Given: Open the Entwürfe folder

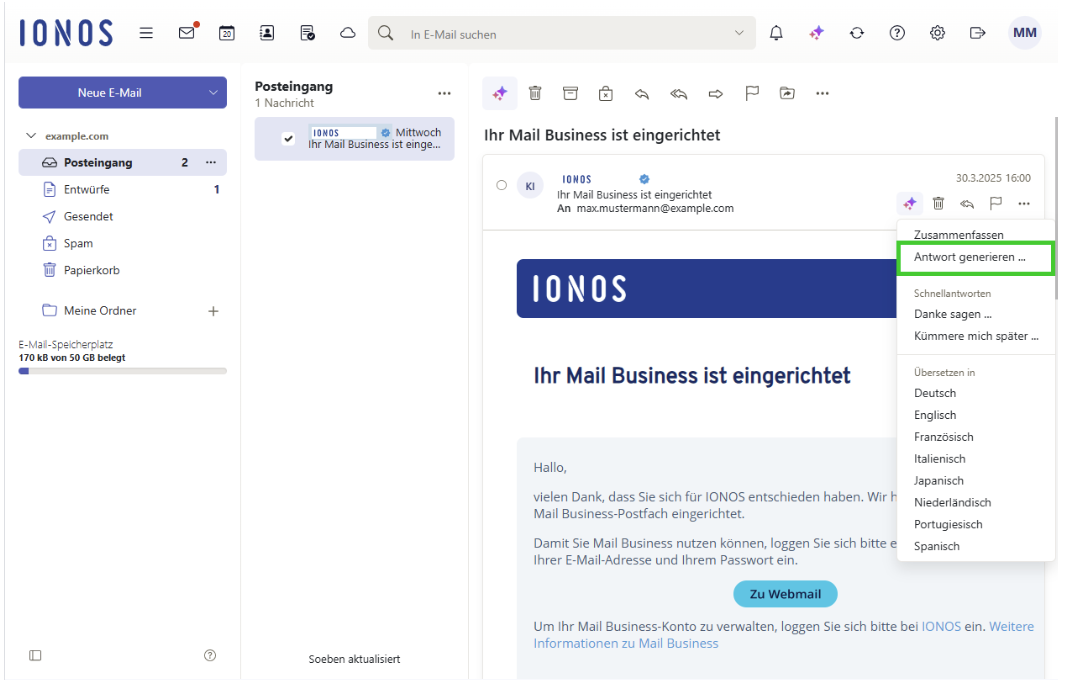Looking at the screenshot, I should point(123,190).
